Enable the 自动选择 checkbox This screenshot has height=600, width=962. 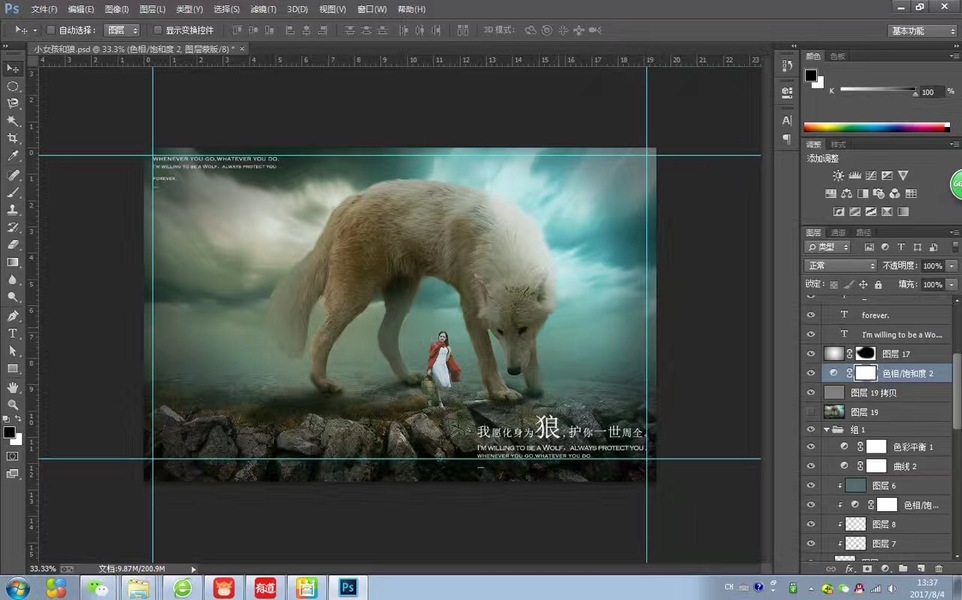[x=52, y=31]
